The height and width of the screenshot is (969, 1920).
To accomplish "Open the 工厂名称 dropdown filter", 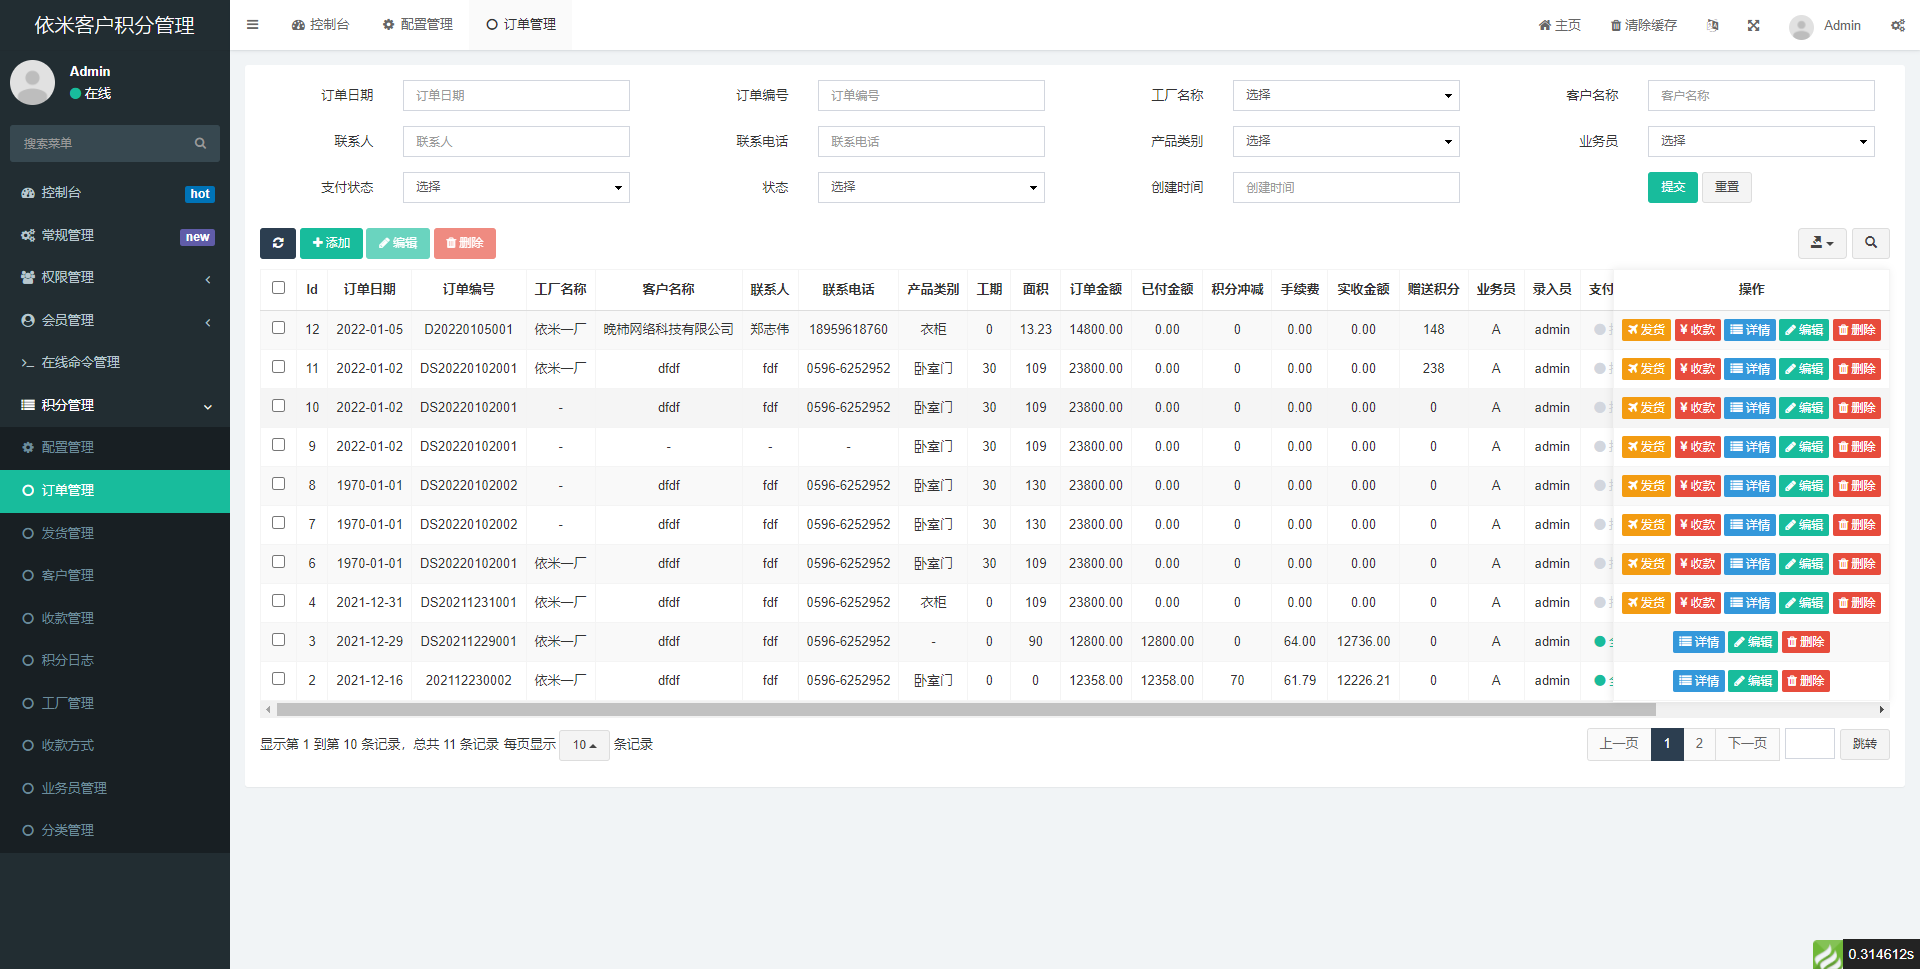I will [1345, 96].
